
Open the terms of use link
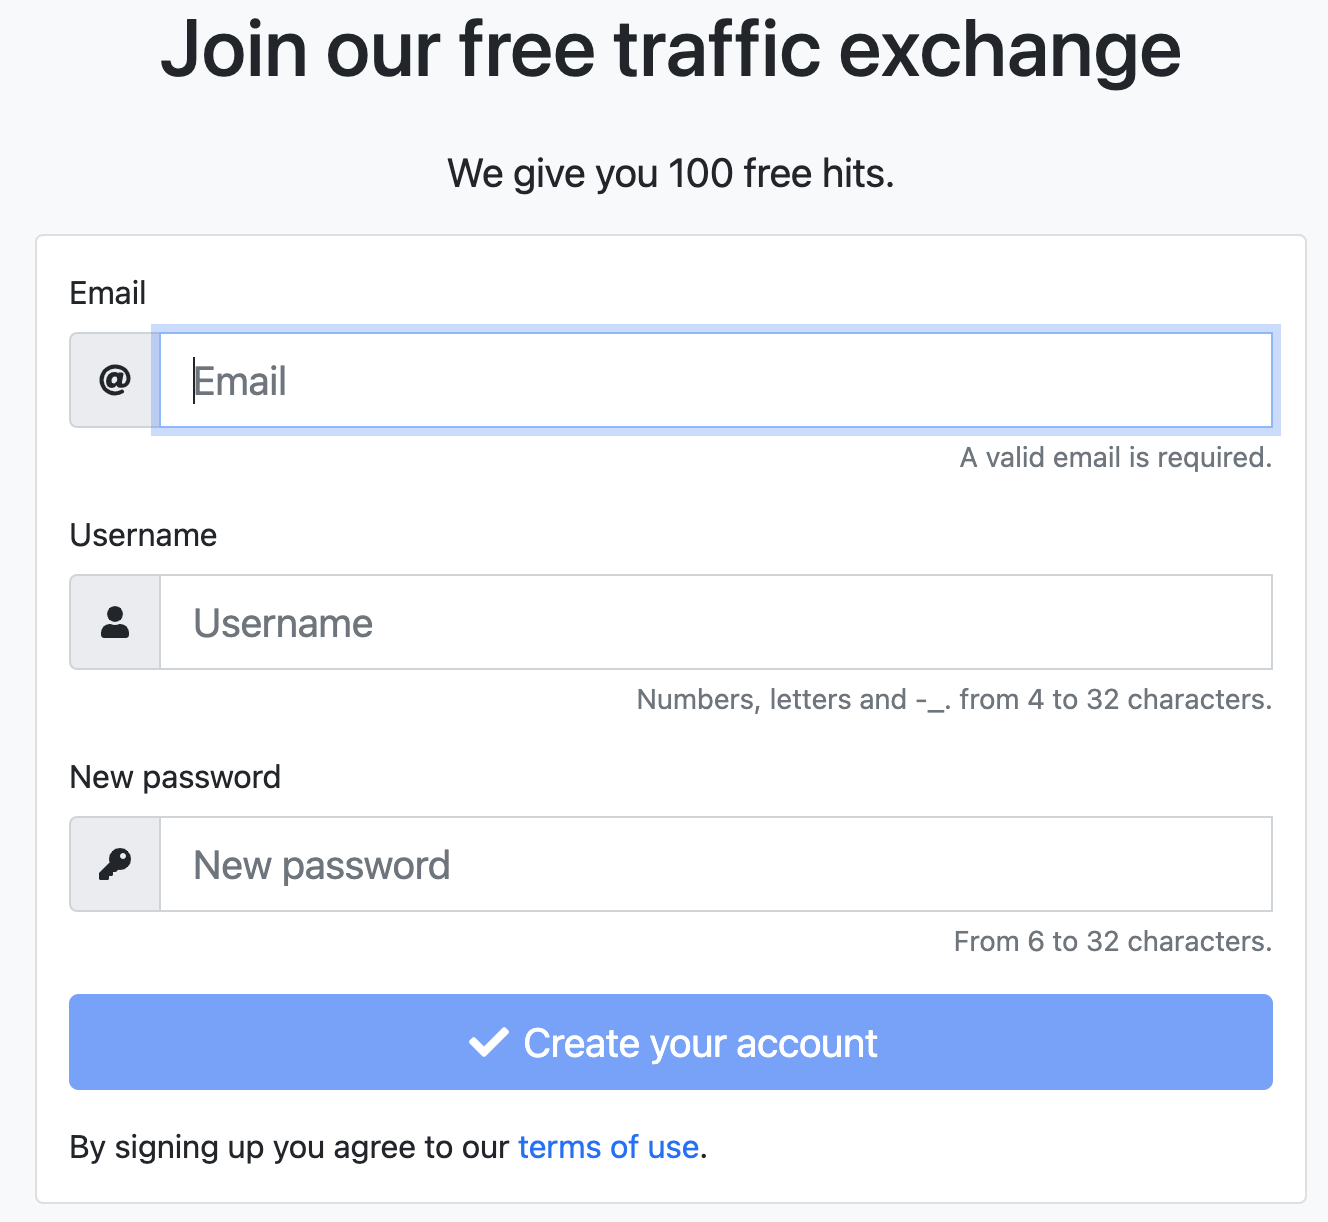pyautogui.click(x=607, y=1147)
